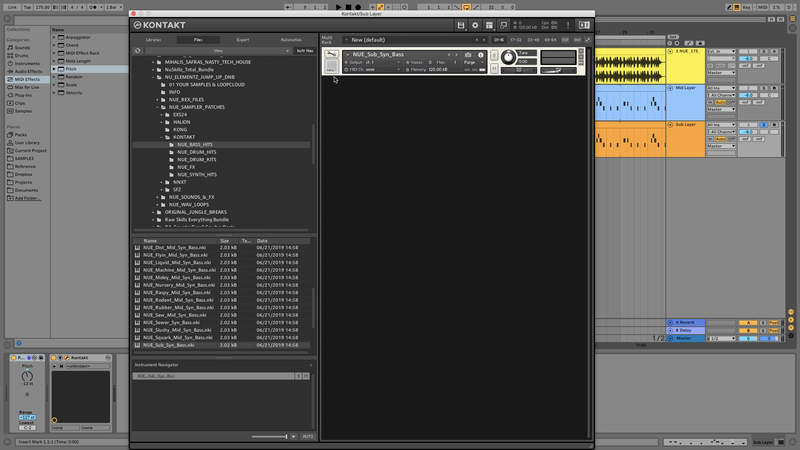Click the KSP button in the Multi Rack header
This screenshot has width=800, height=450.
coord(565,40)
